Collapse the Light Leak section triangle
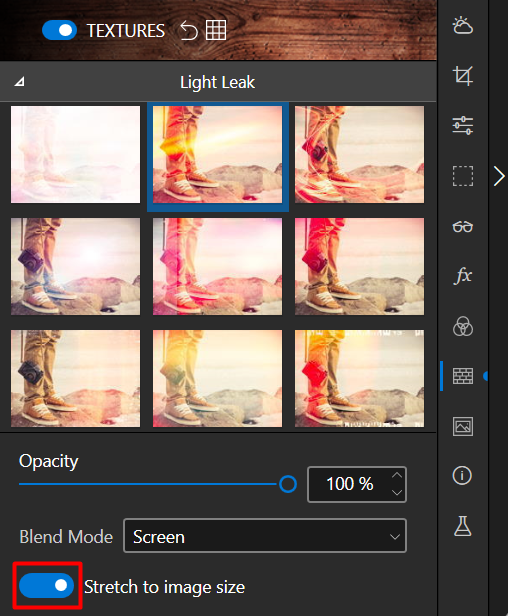 [x=19, y=82]
